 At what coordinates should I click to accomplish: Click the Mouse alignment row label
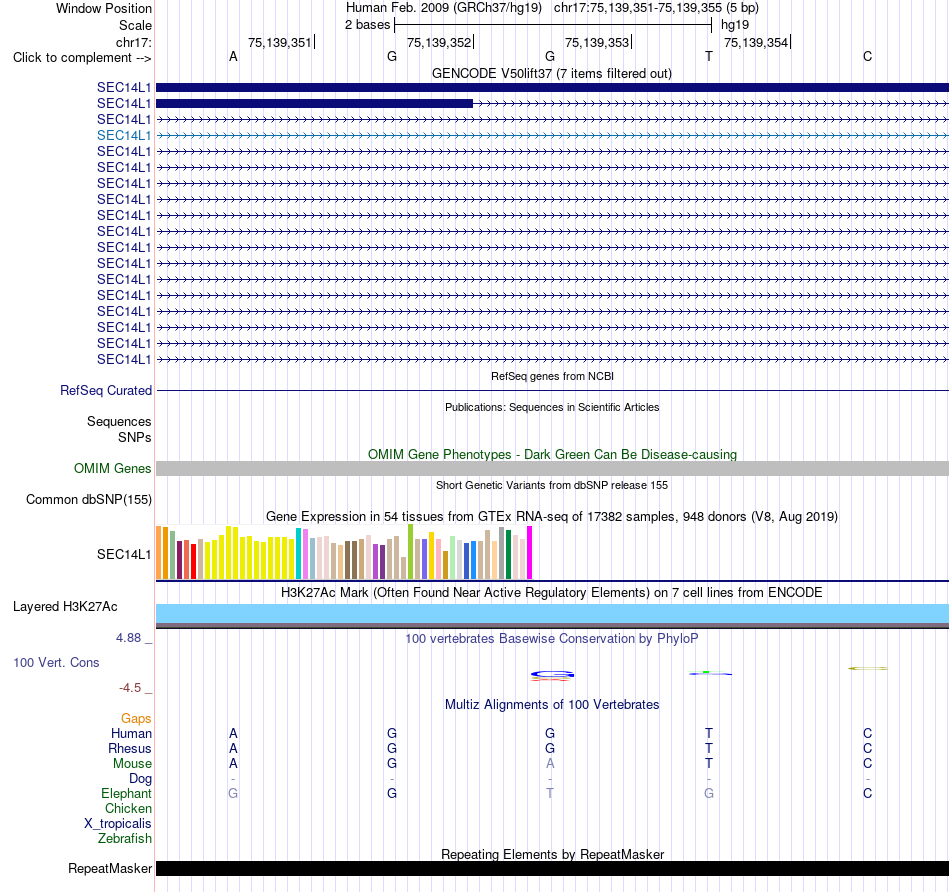[132, 764]
